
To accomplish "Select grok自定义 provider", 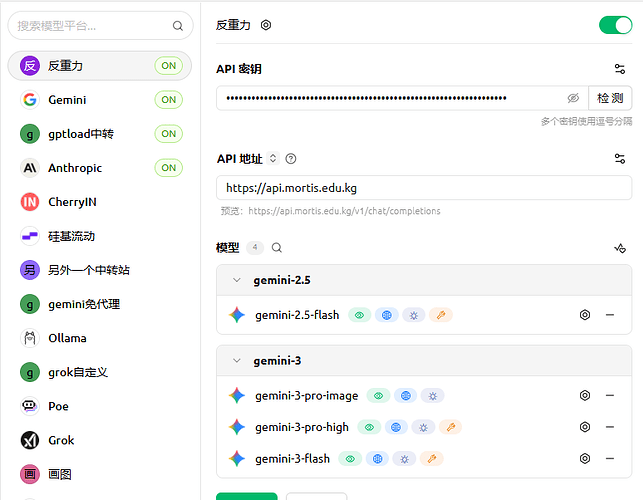I will point(100,372).
